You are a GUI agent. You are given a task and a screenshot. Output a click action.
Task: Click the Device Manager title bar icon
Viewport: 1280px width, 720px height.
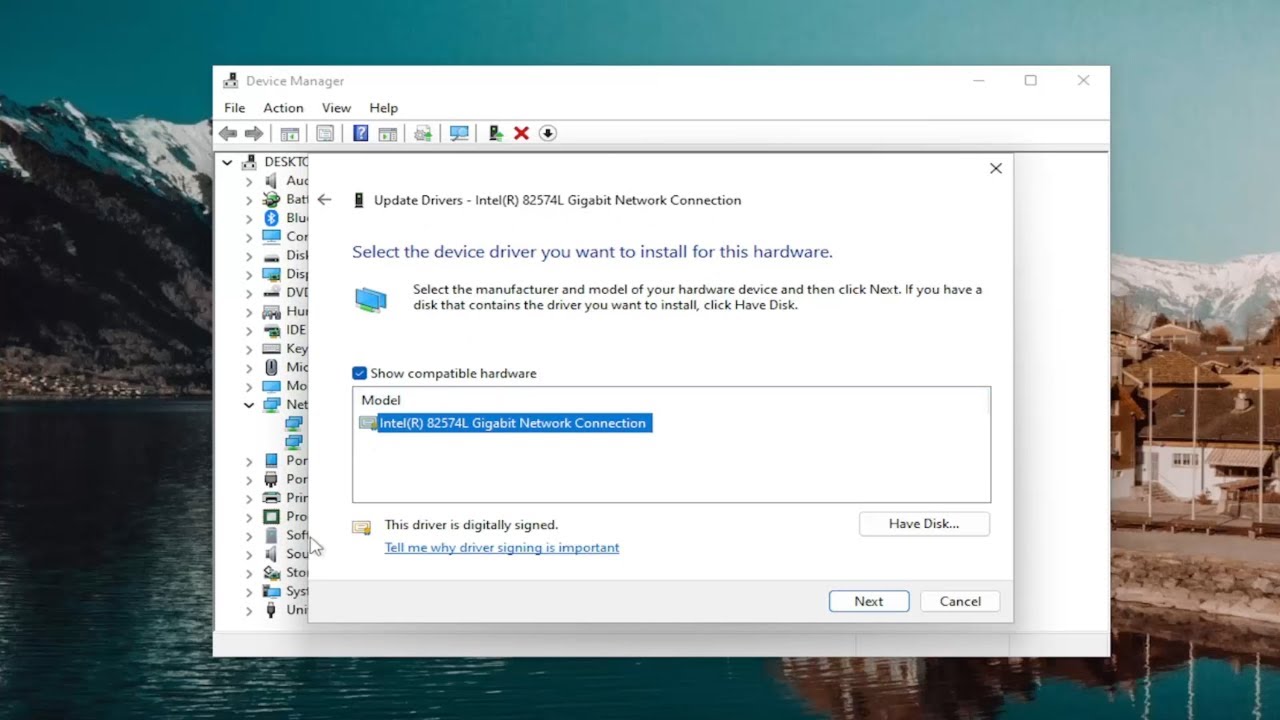point(231,81)
